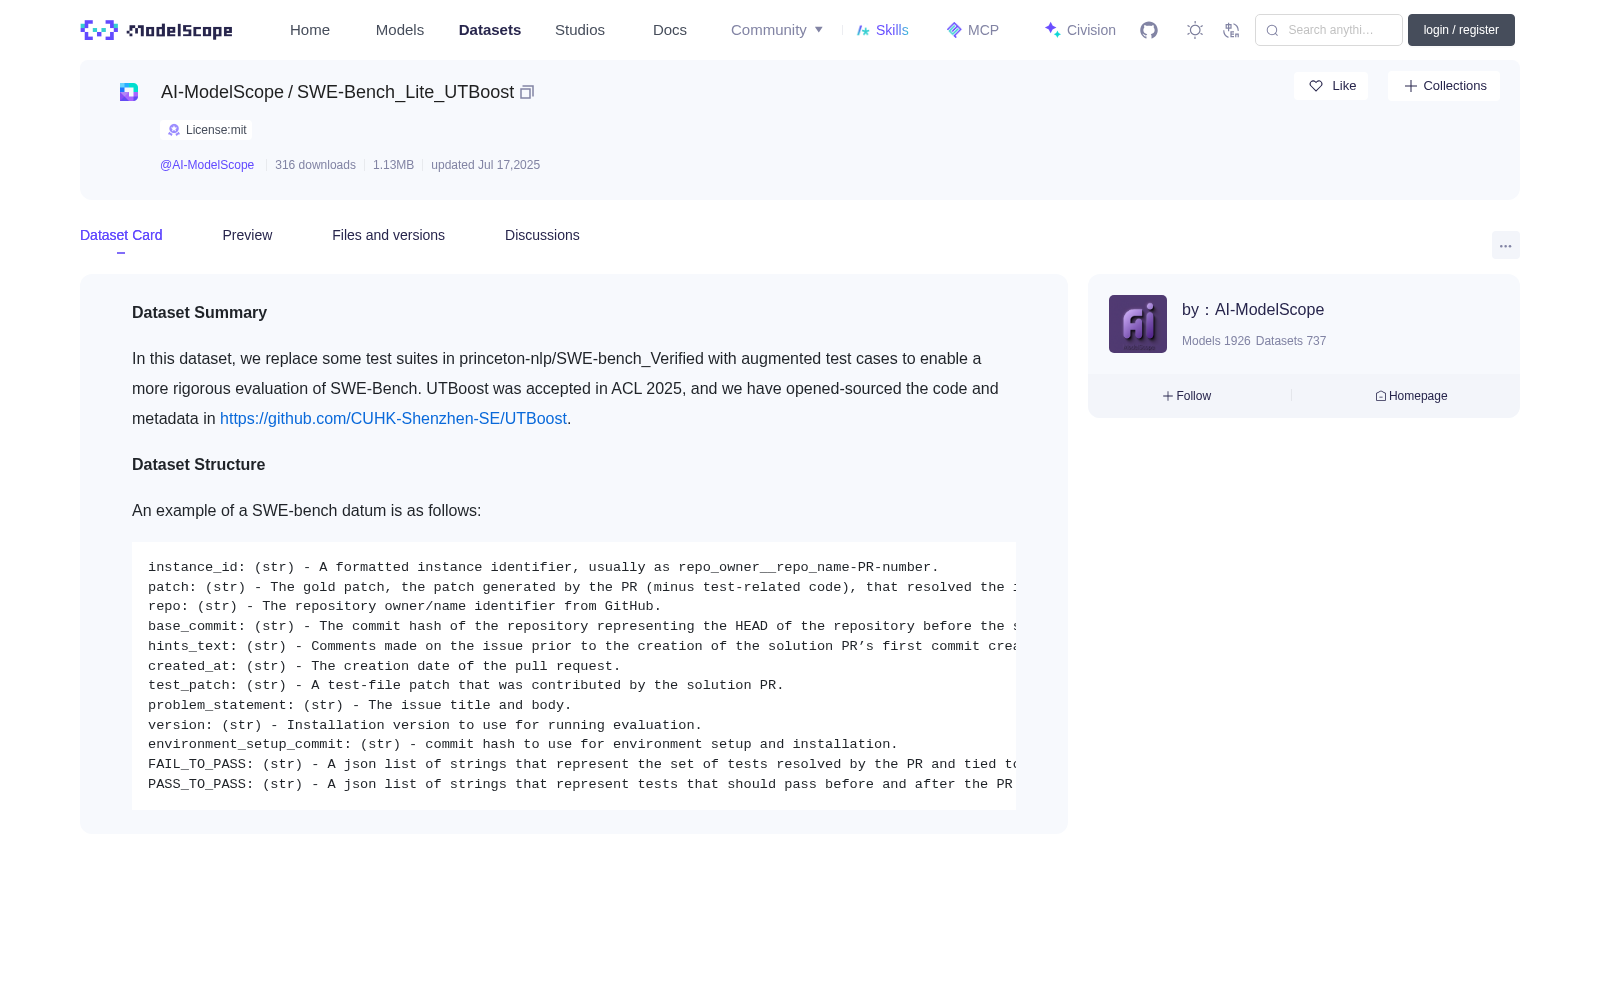Click the ModelScope logo
This screenshot has height=1000, width=1600.
pyautogui.click(x=157, y=30)
